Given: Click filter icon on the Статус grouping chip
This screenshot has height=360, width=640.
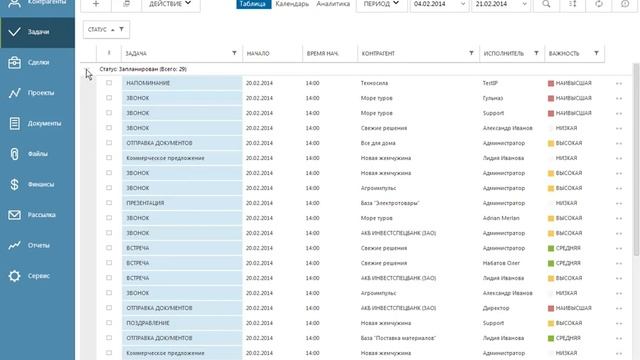Looking at the screenshot, I should [121, 29].
